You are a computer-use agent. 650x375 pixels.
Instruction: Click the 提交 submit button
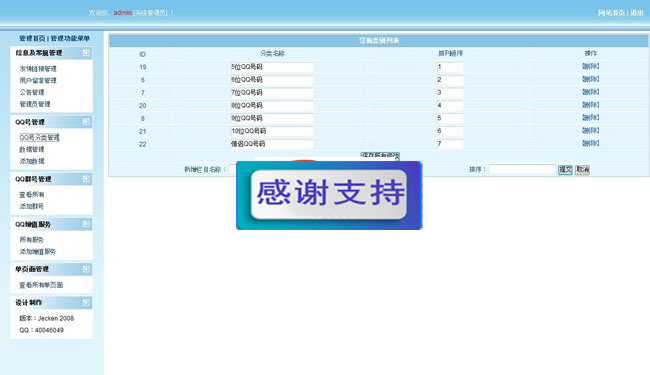click(x=565, y=169)
